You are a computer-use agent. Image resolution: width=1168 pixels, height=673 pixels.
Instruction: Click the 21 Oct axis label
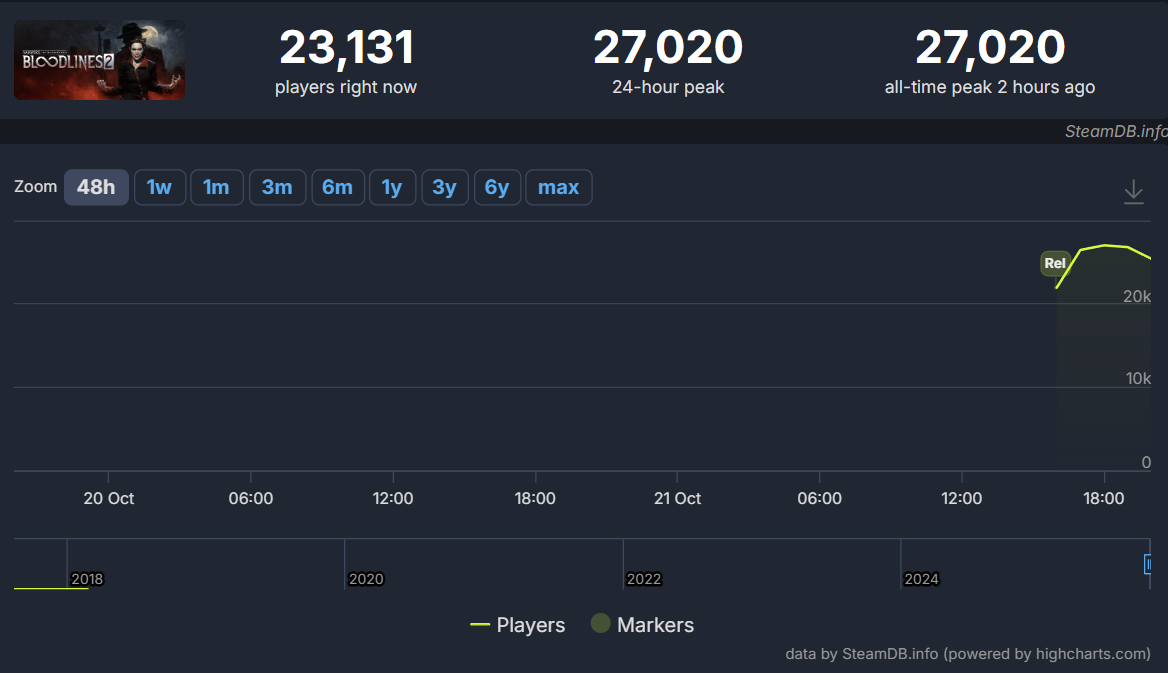pos(677,499)
